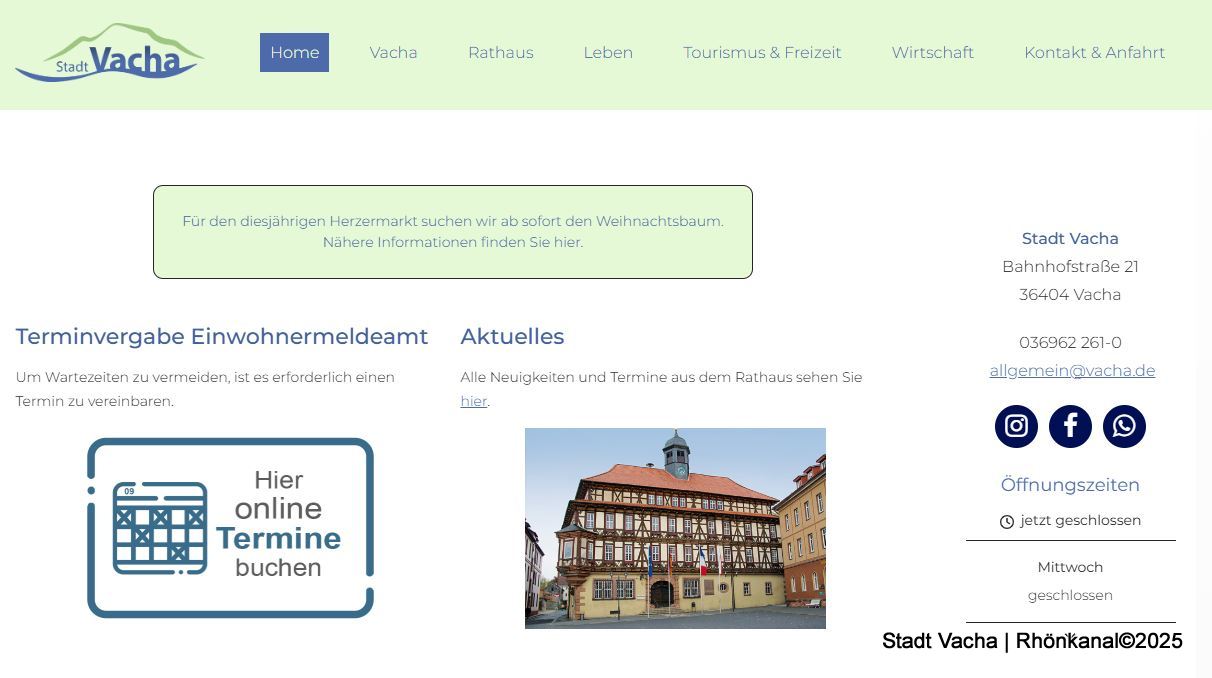The image size is (1212, 678).
Task: Click the Terminvergabe Einwohnermeldeamt heading
Action: click(x=222, y=337)
